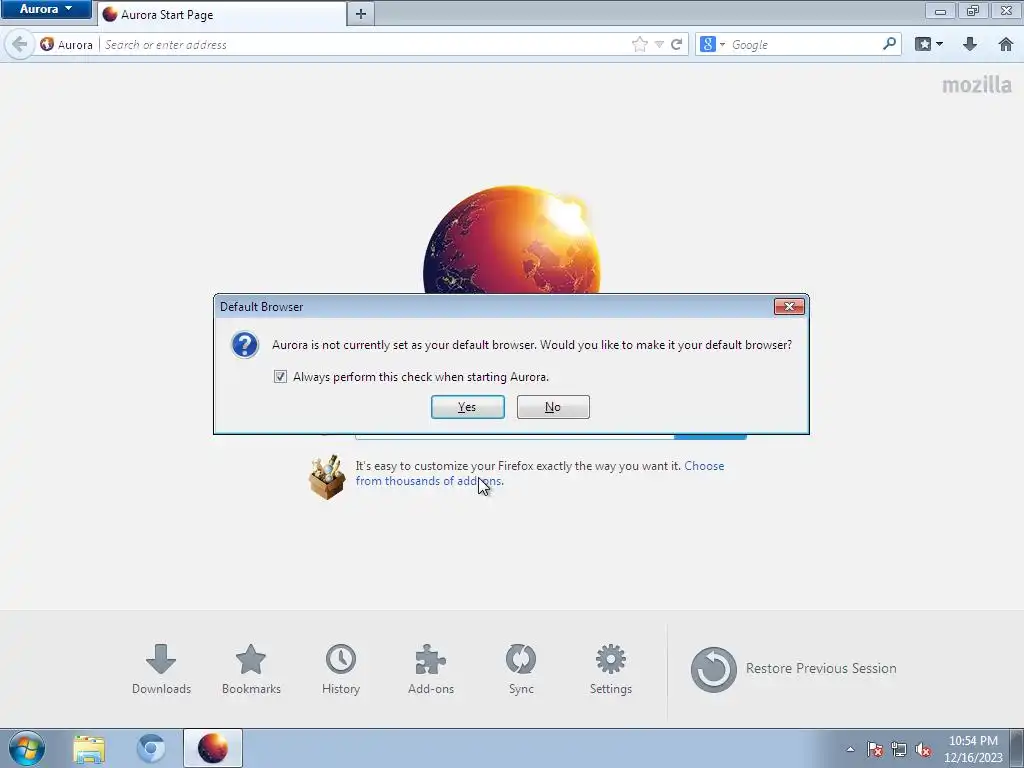The image size is (1024, 768).
Task: Click the Google search engine icon
Action: (x=707, y=44)
